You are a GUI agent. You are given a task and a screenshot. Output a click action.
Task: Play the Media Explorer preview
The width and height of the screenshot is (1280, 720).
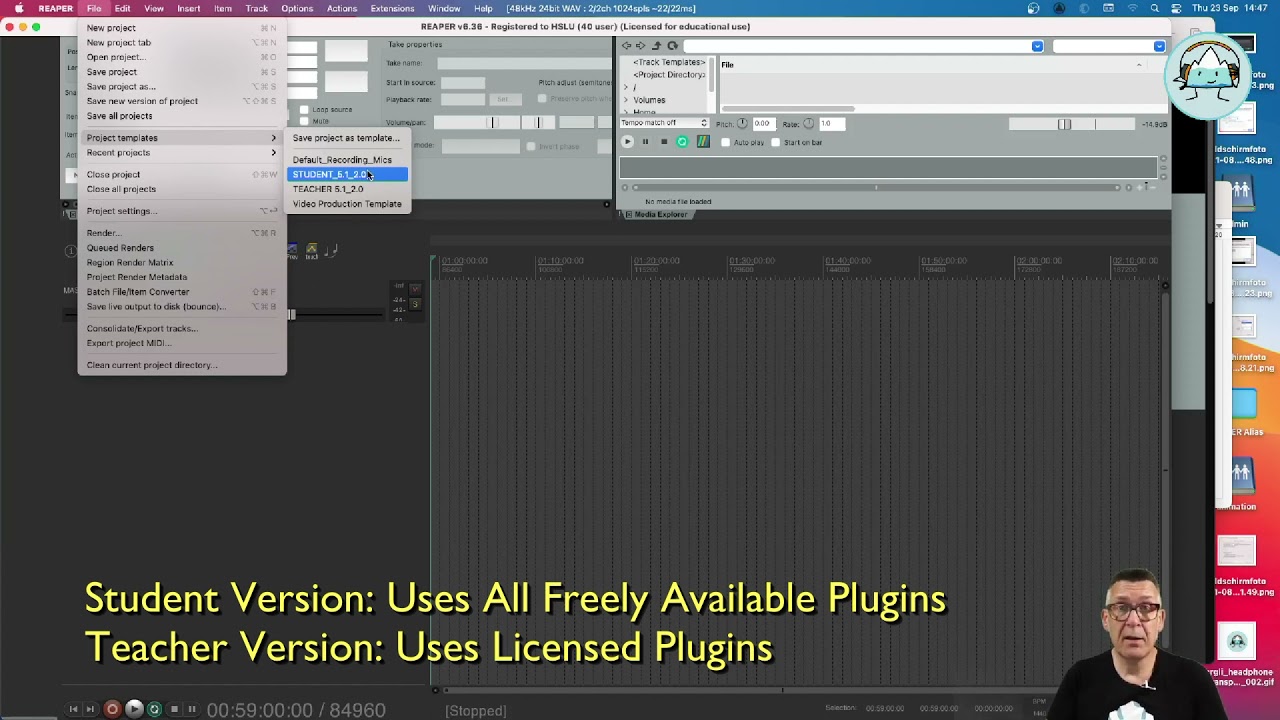click(627, 142)
